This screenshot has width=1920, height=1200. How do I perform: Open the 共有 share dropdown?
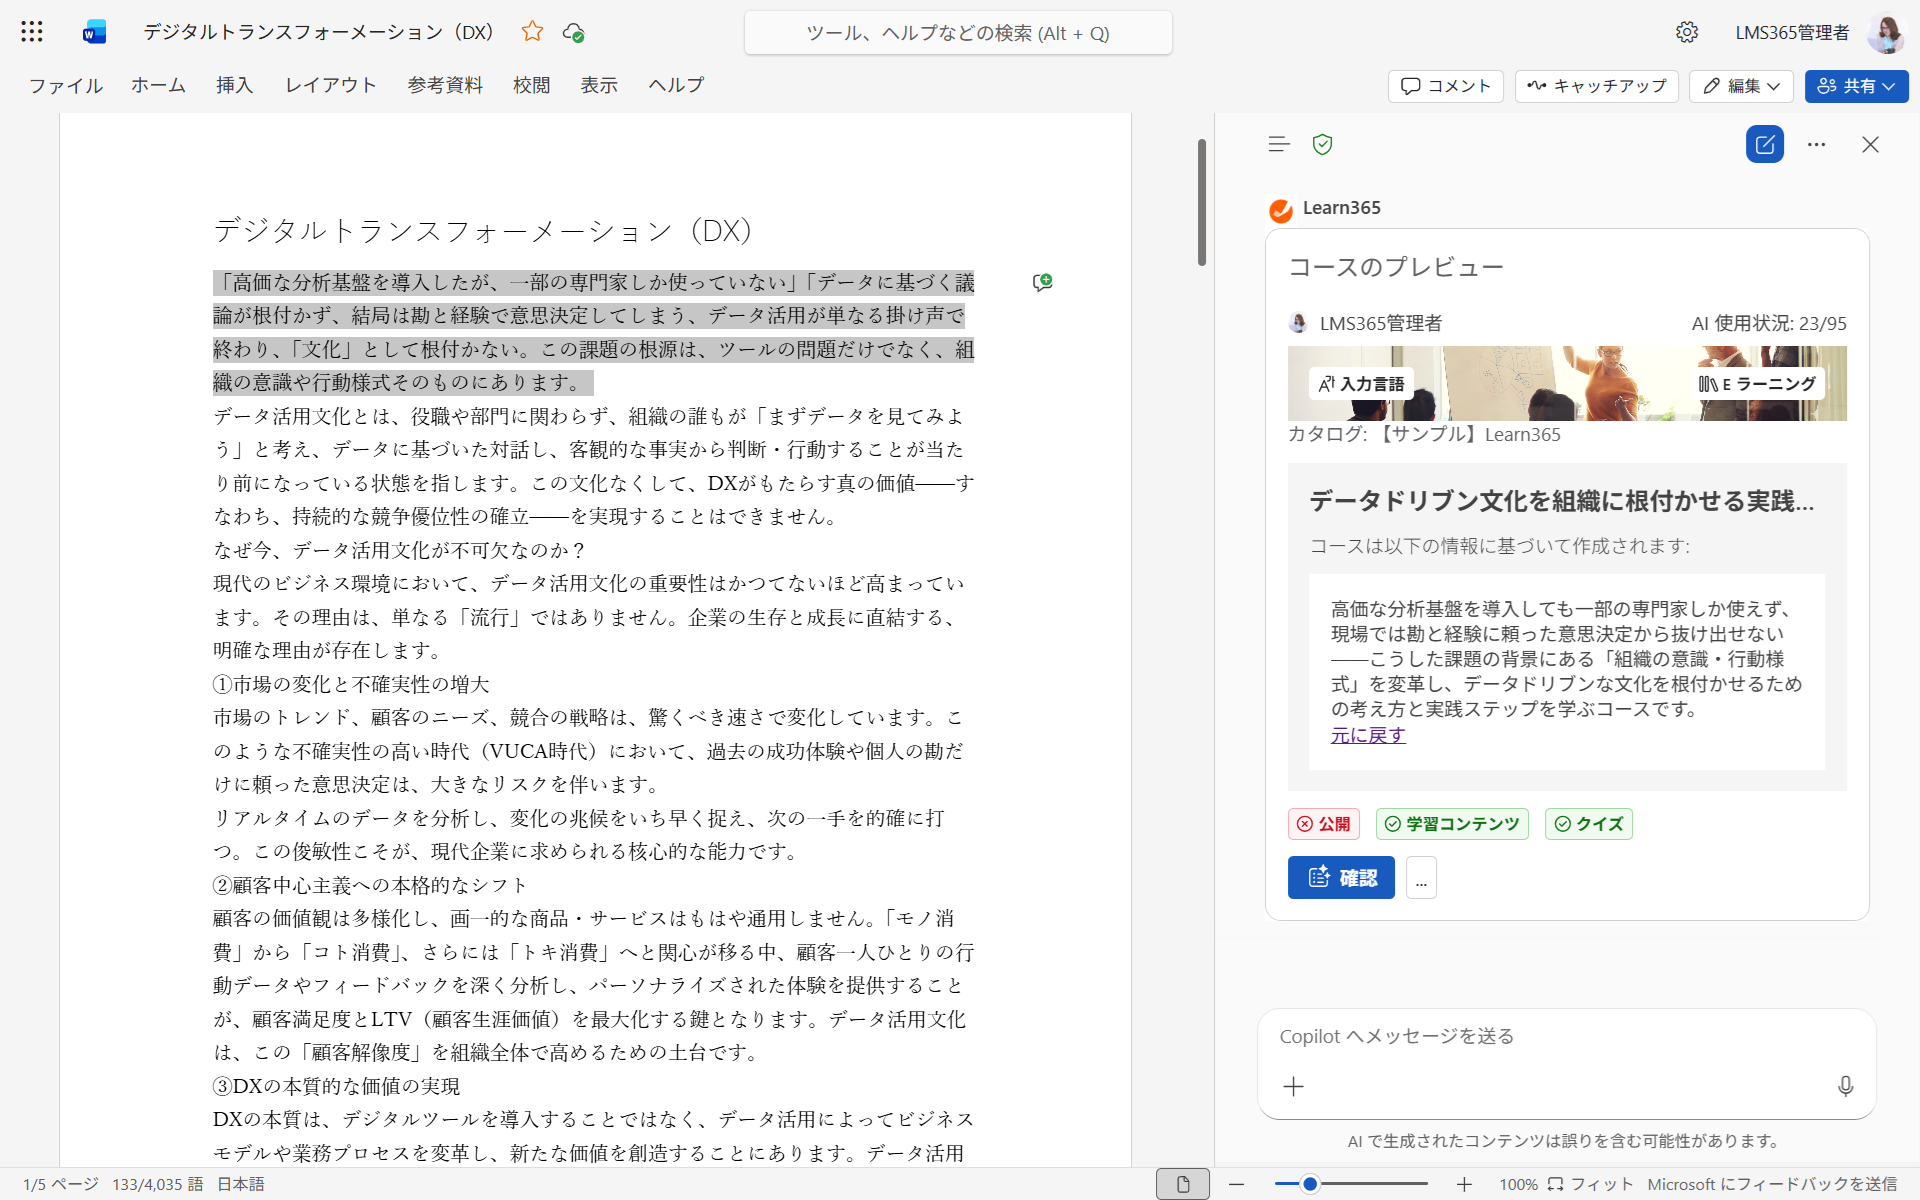[1856, 86]
